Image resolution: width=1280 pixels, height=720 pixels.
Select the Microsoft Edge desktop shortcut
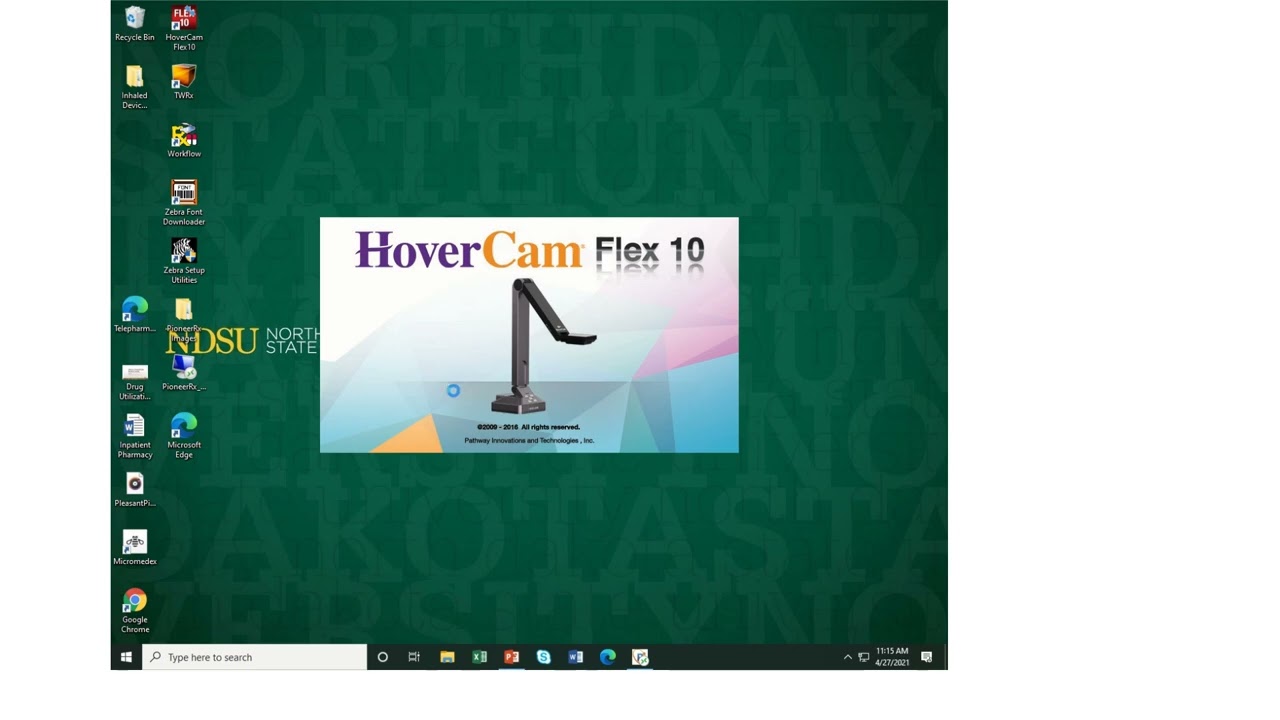tap(184, 436)
